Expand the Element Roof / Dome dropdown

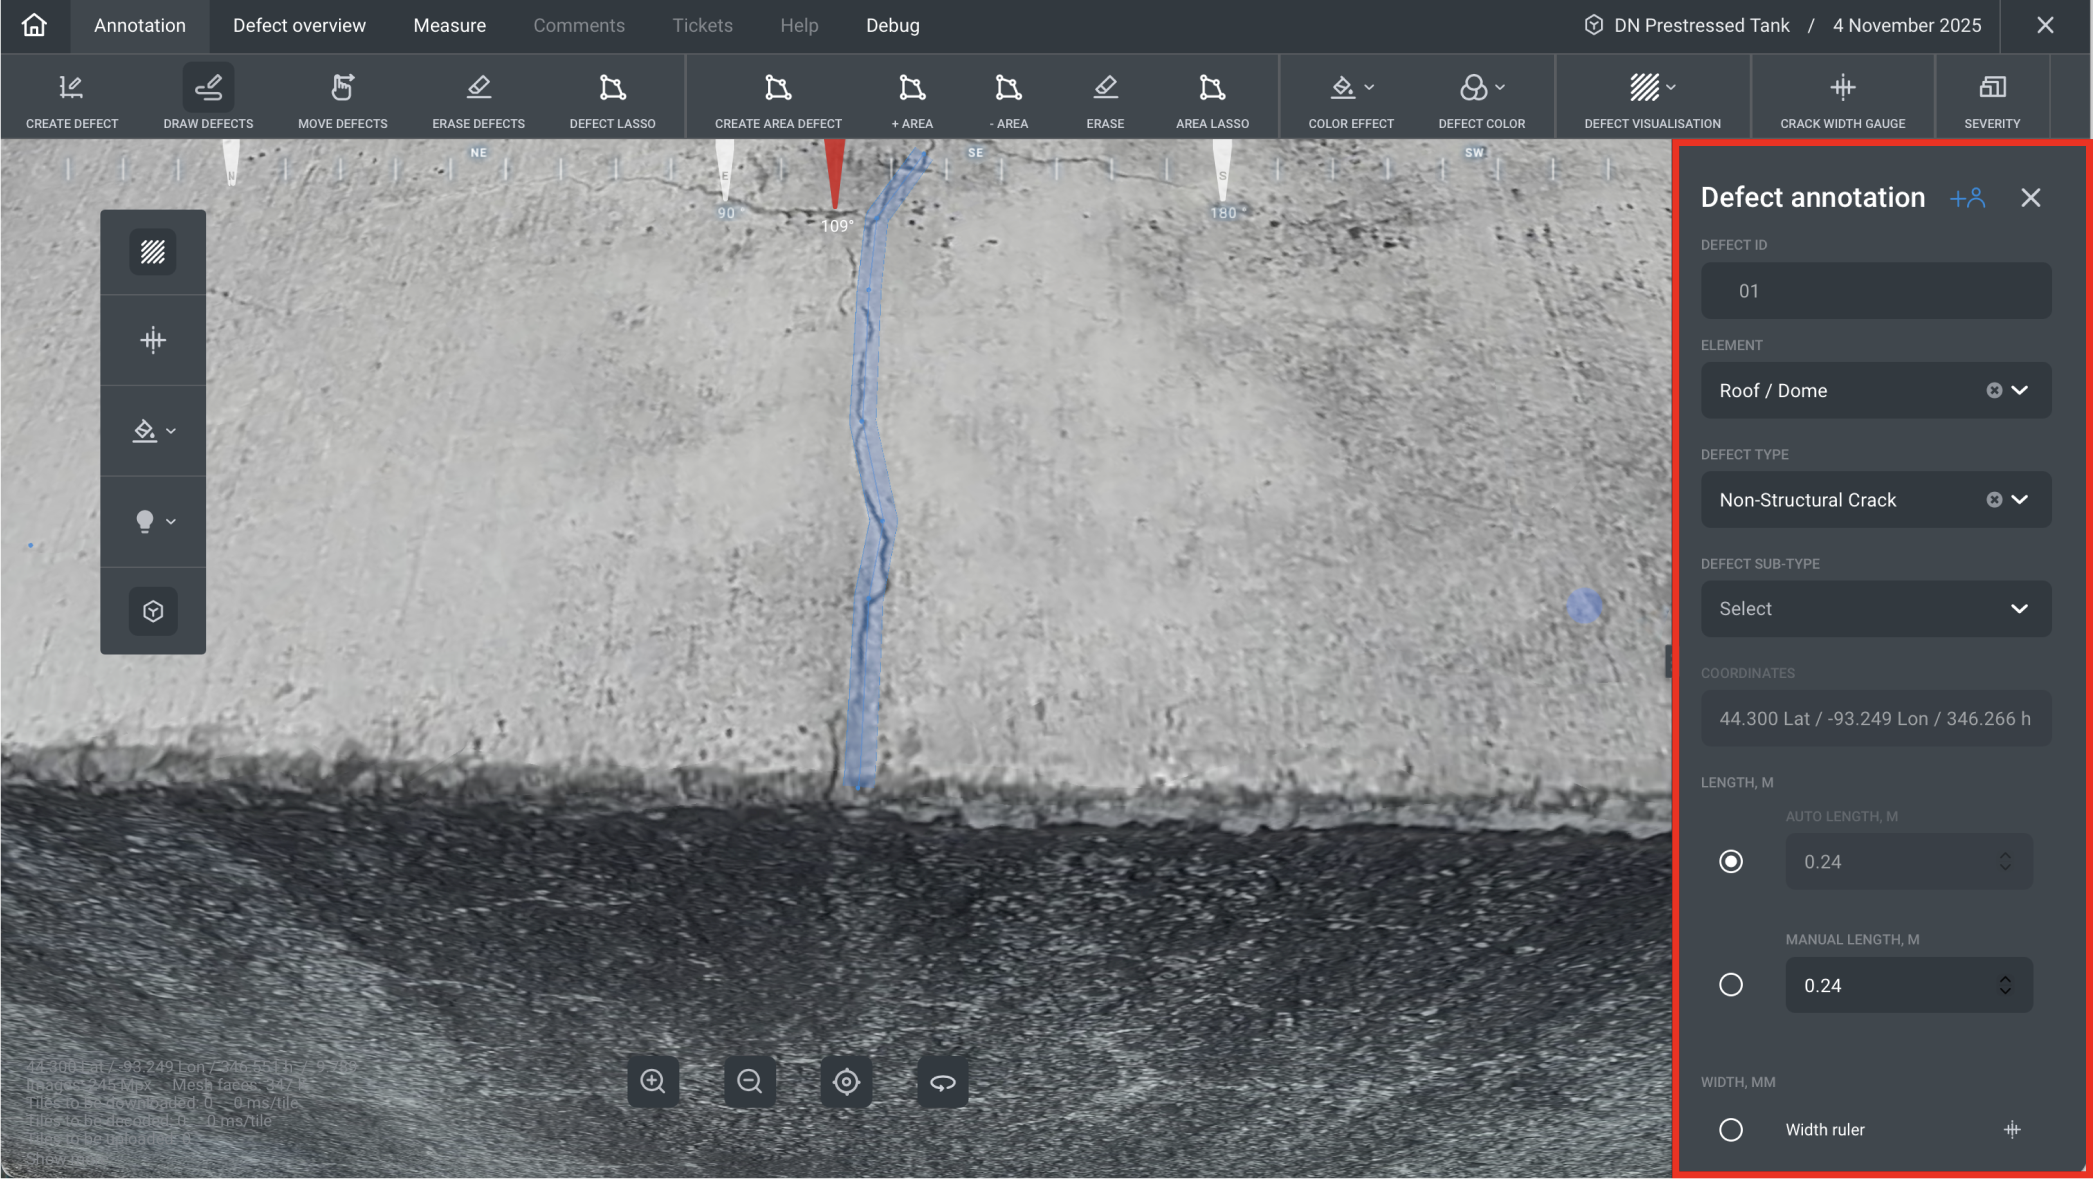(2019, 391)
